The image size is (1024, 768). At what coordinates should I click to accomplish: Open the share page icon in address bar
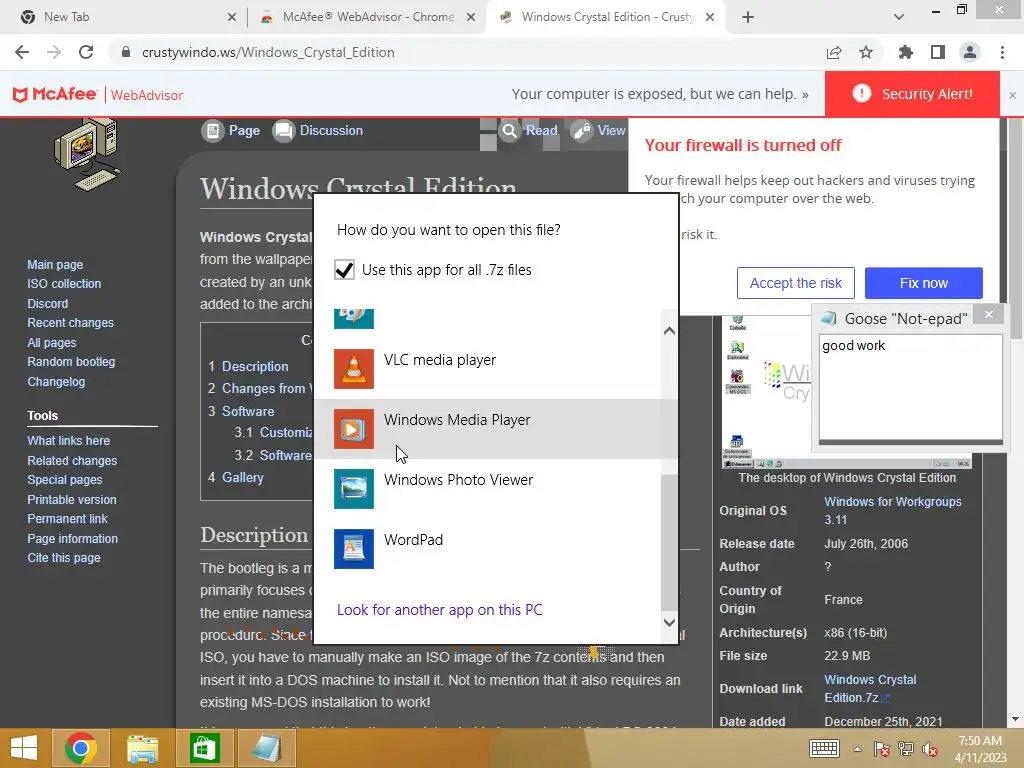pos(834,52)
